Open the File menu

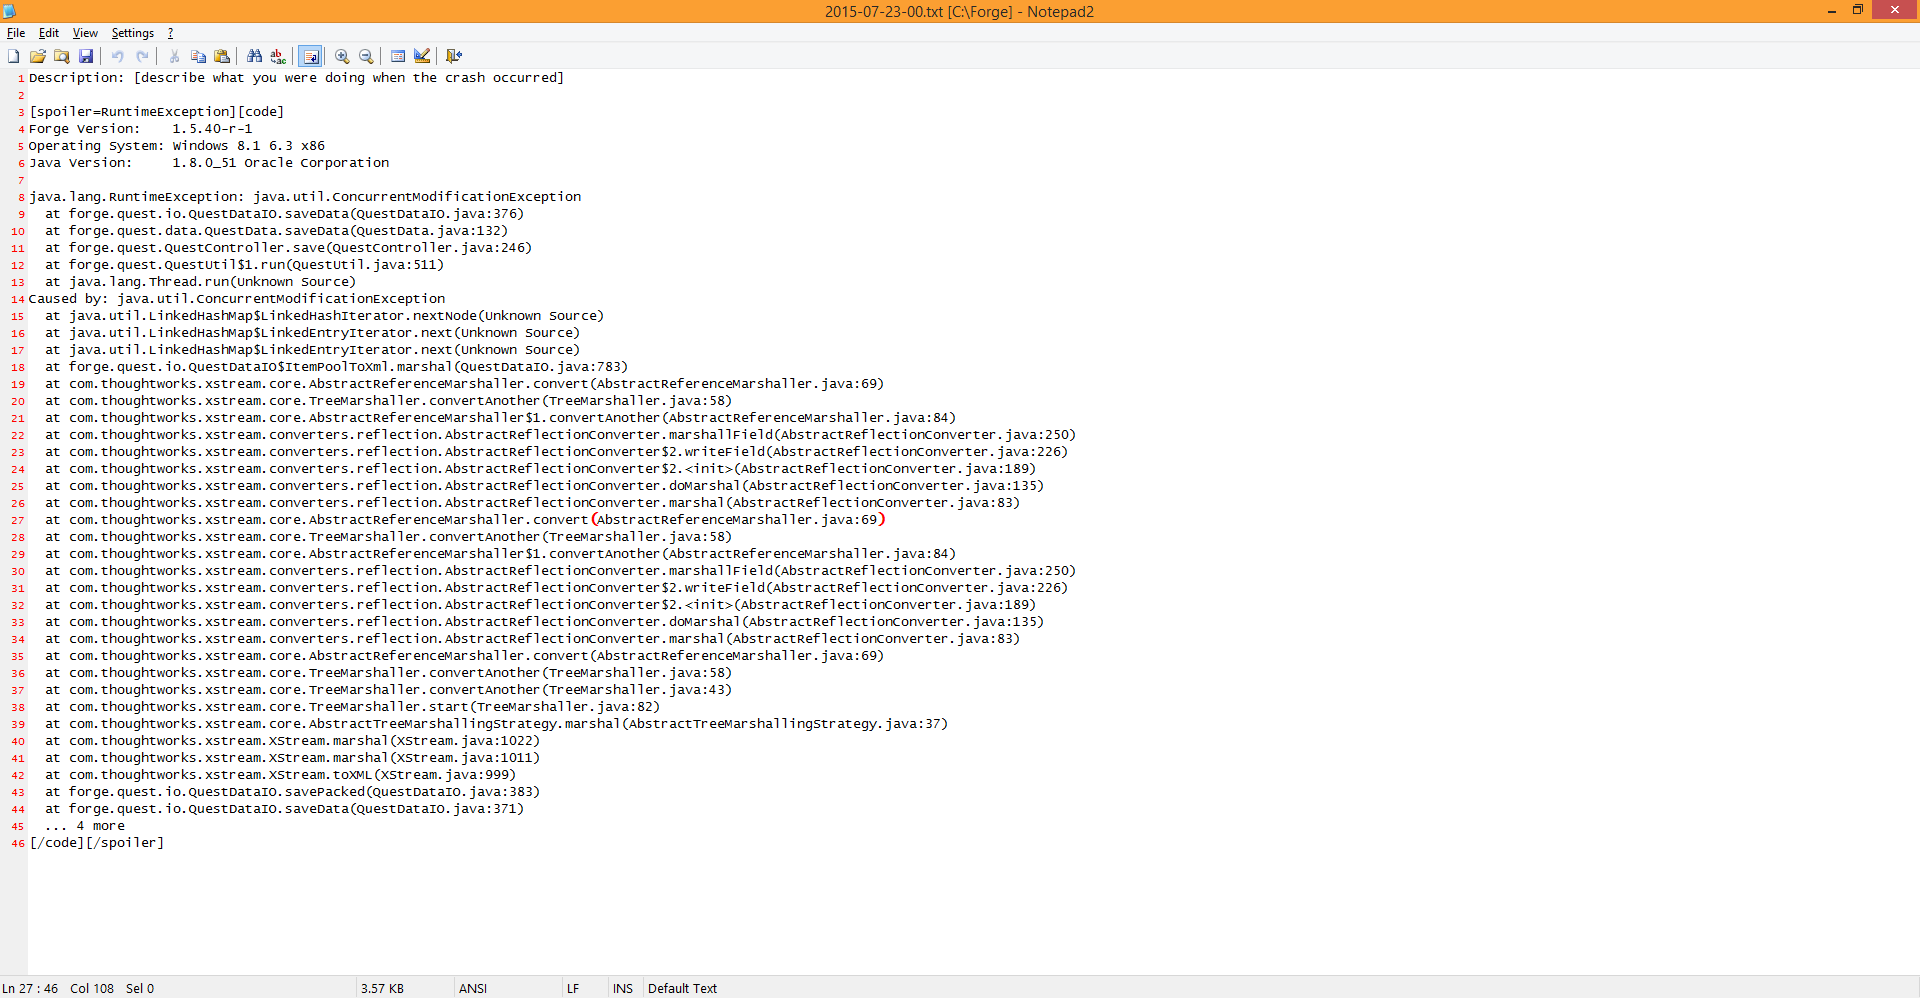pos(16,33)
